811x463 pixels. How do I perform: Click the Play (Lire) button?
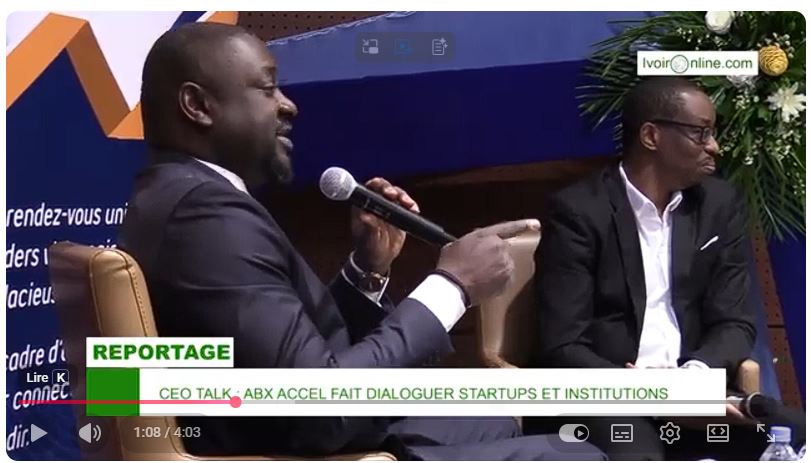[38, 433]
